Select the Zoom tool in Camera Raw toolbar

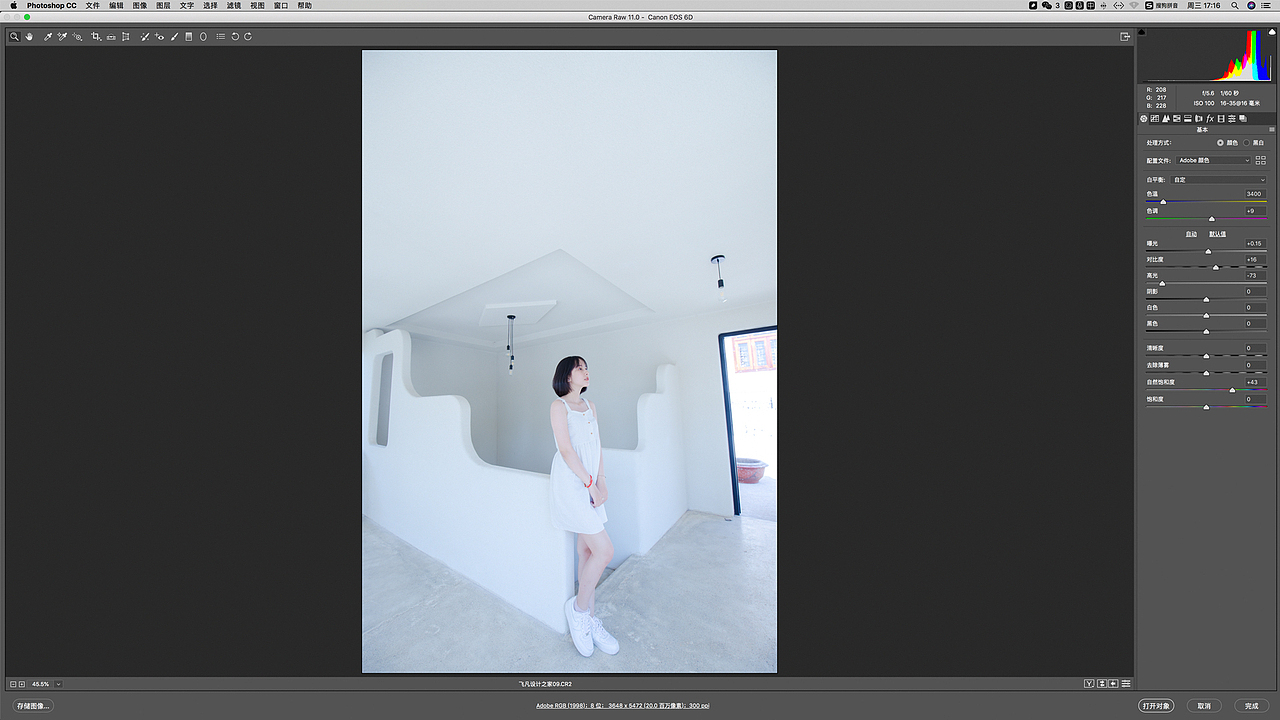point(14,37)
